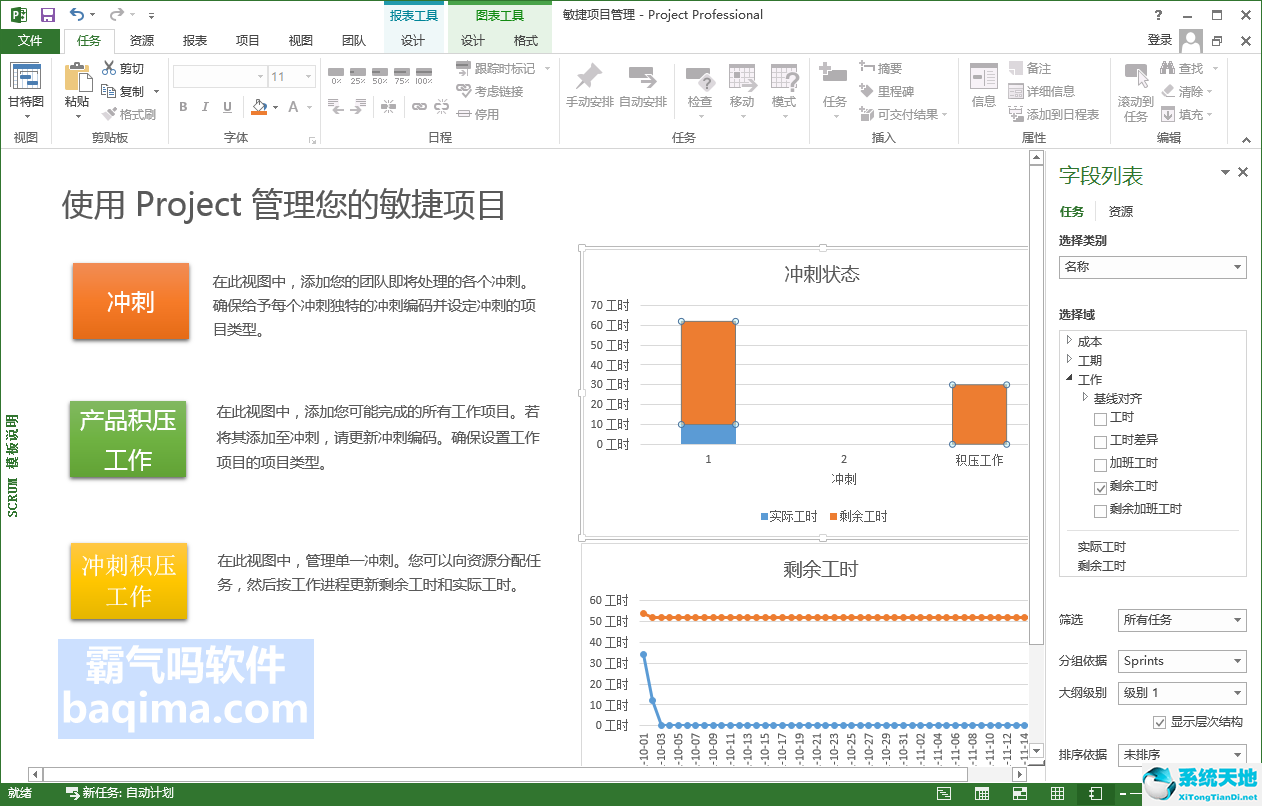Screen dimensions: 1262x806
Task: Check the 工时 field checkbox
Action: click(x=1101, y=418)
